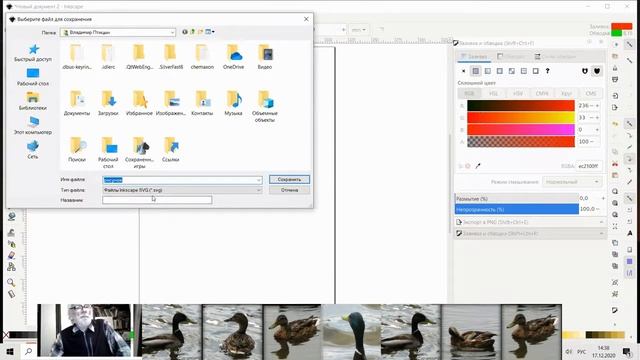Click the top snapping icon in snap bar
The height and width of the screenshot is (360, 640).
pyautogui.click(x=630, y=44)
